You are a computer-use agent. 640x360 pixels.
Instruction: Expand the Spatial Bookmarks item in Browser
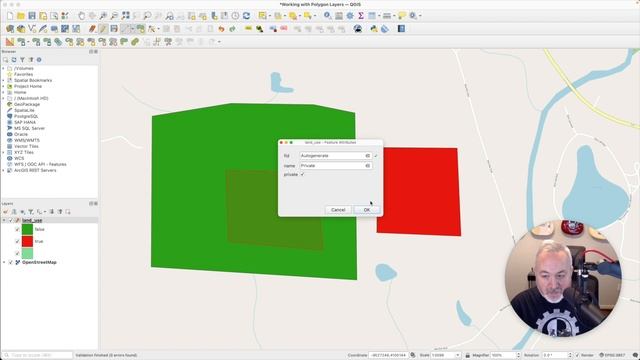click(4, 80)
